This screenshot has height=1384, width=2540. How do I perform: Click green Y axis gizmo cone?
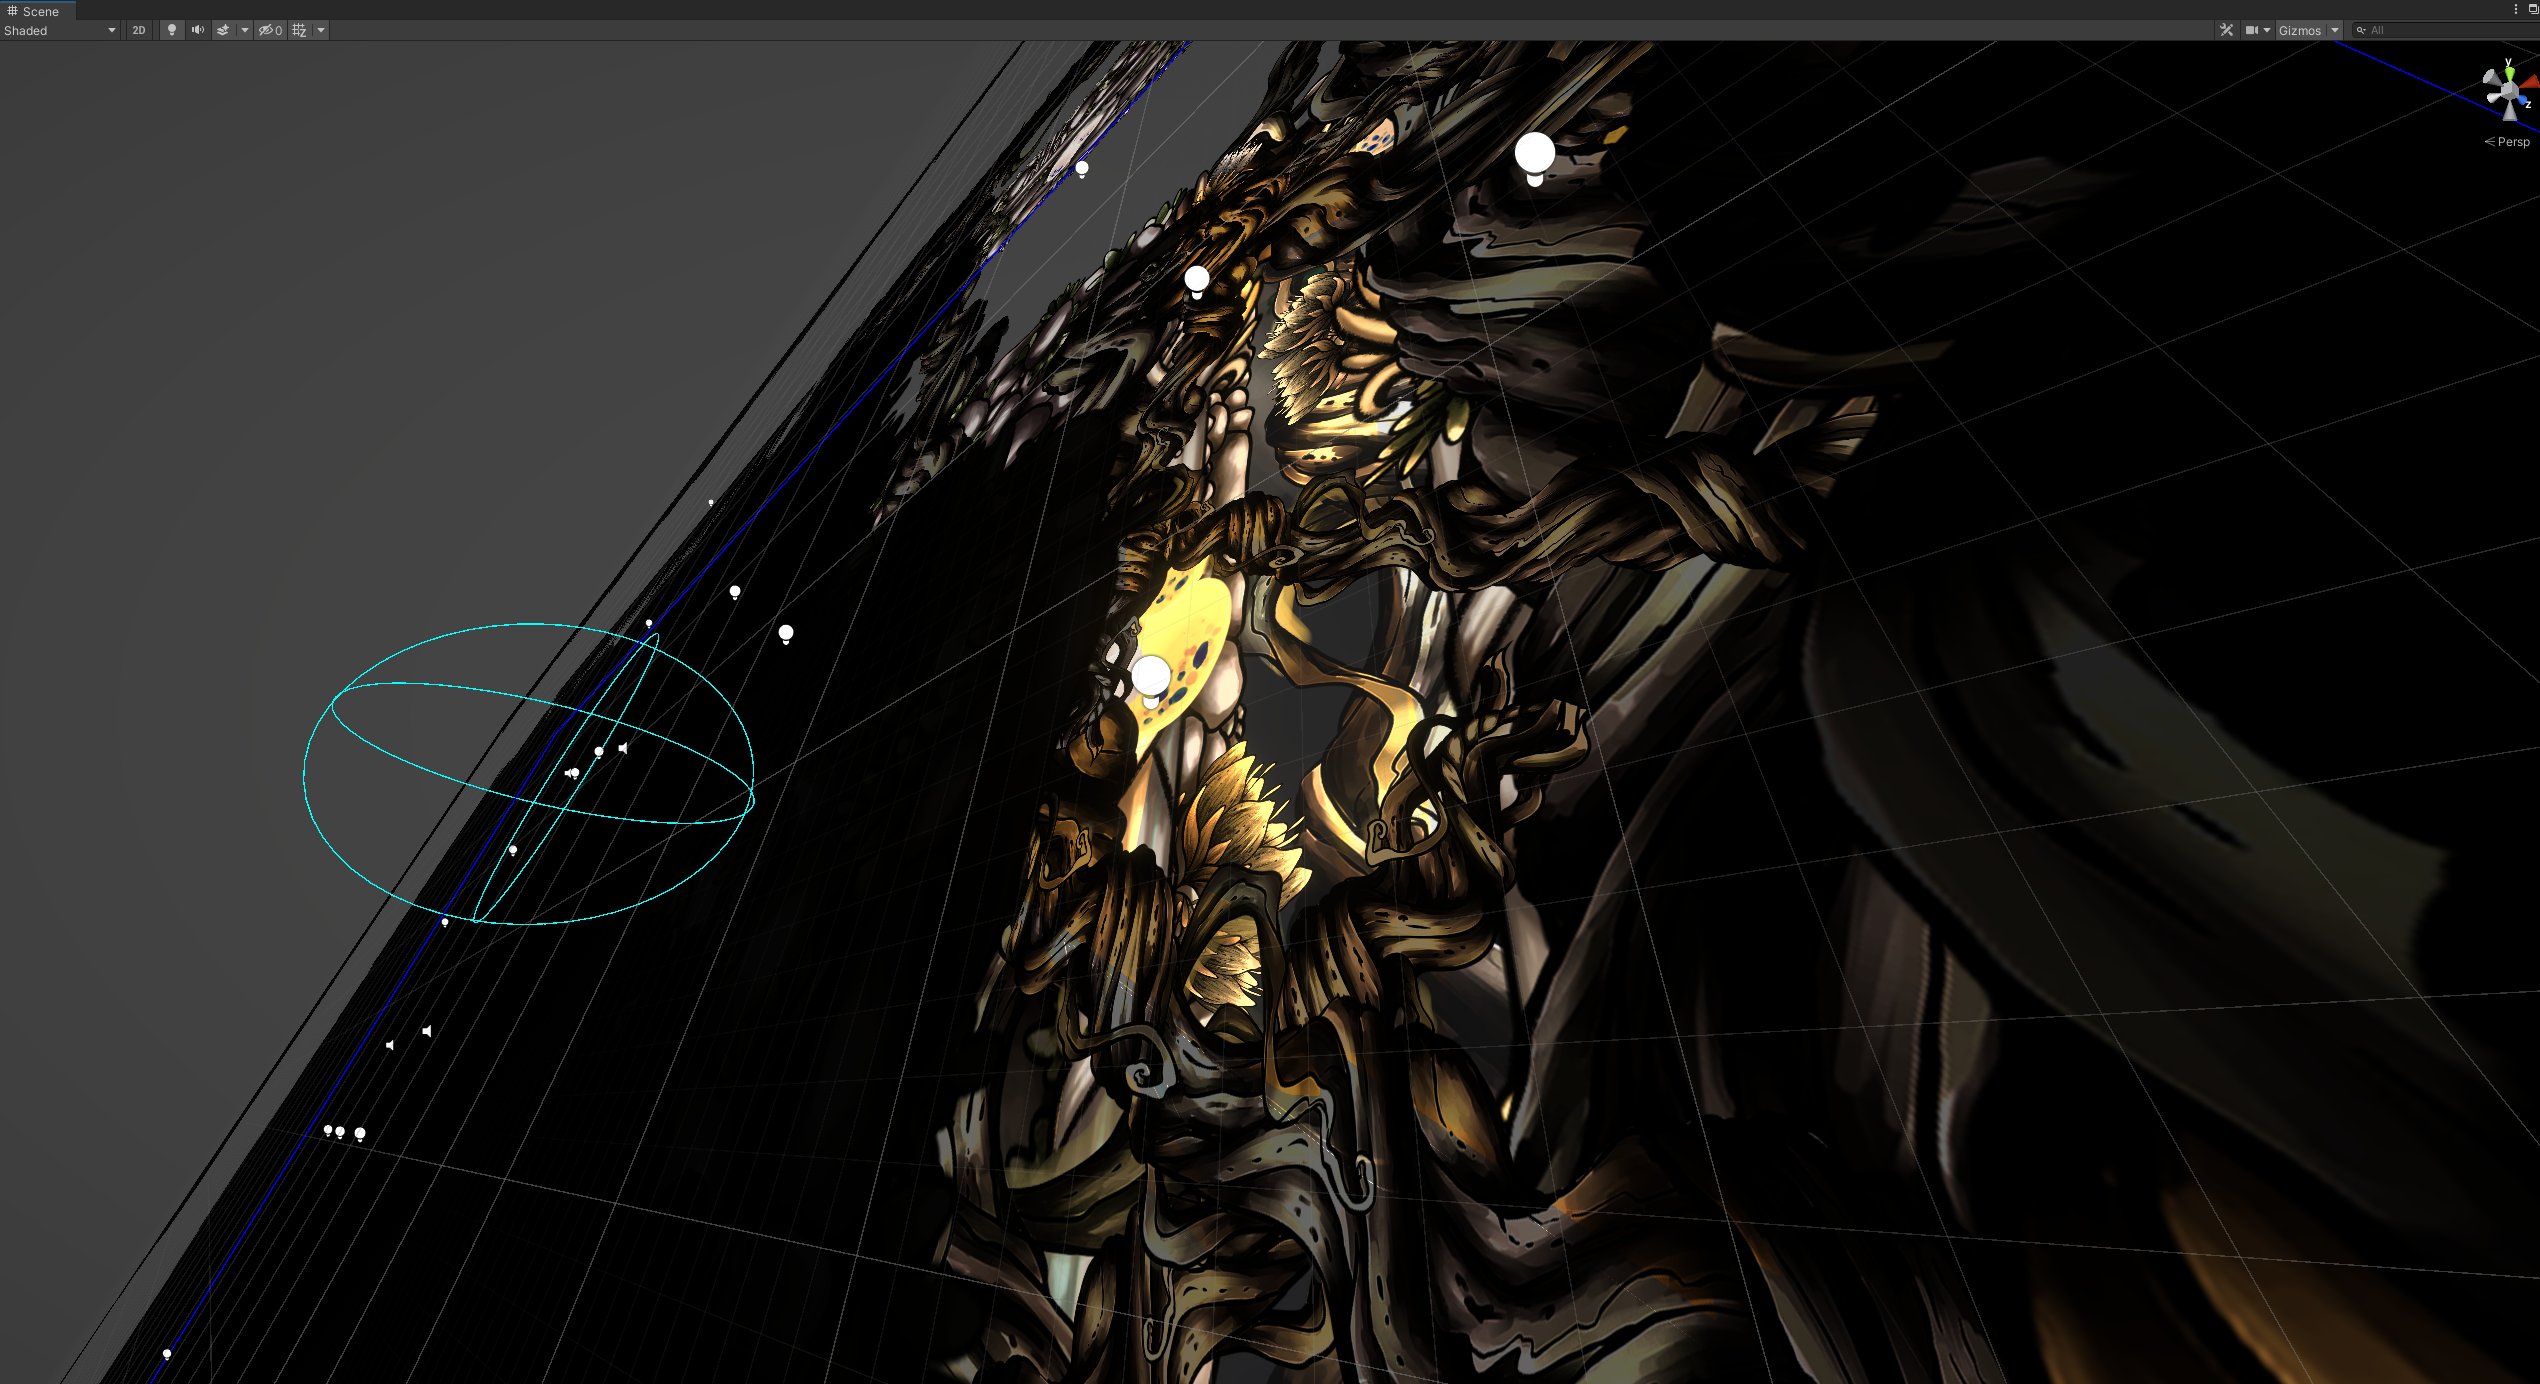click(2509, 73)
